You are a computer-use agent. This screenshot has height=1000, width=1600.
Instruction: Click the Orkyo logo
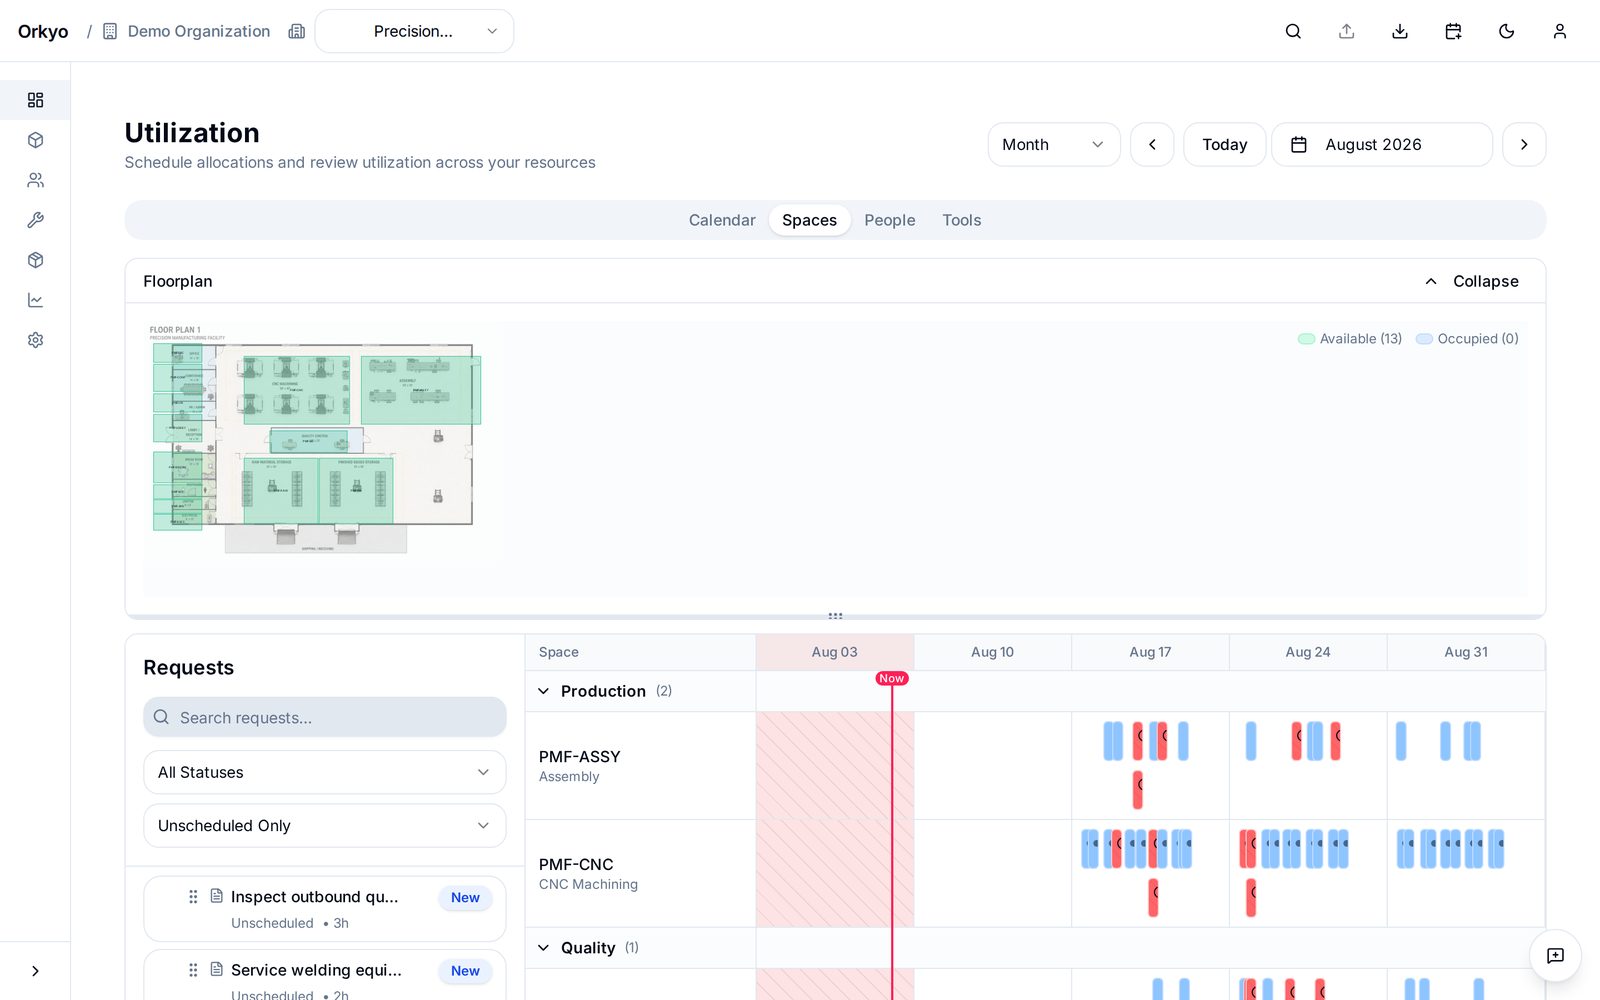[x=43, y=31]
